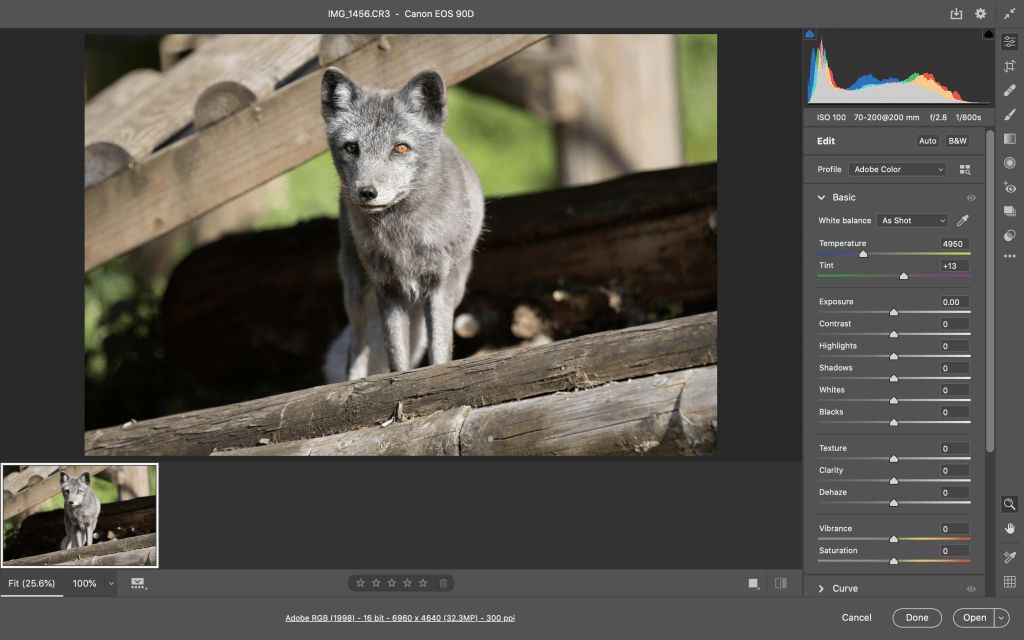Click the Done button
The image size is (1024, 640).
click(917, 618)
